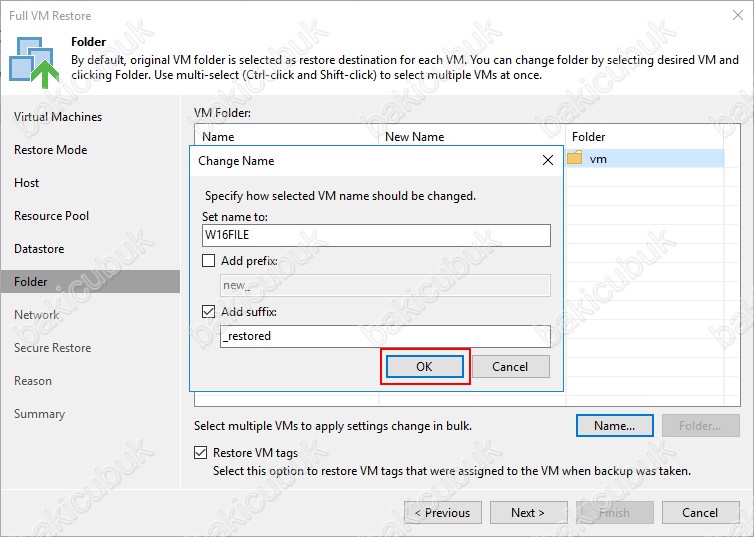Click the Restore VM tags label
Image resolution: width=754 pixels, height=537 pixels.
(255, 453)
